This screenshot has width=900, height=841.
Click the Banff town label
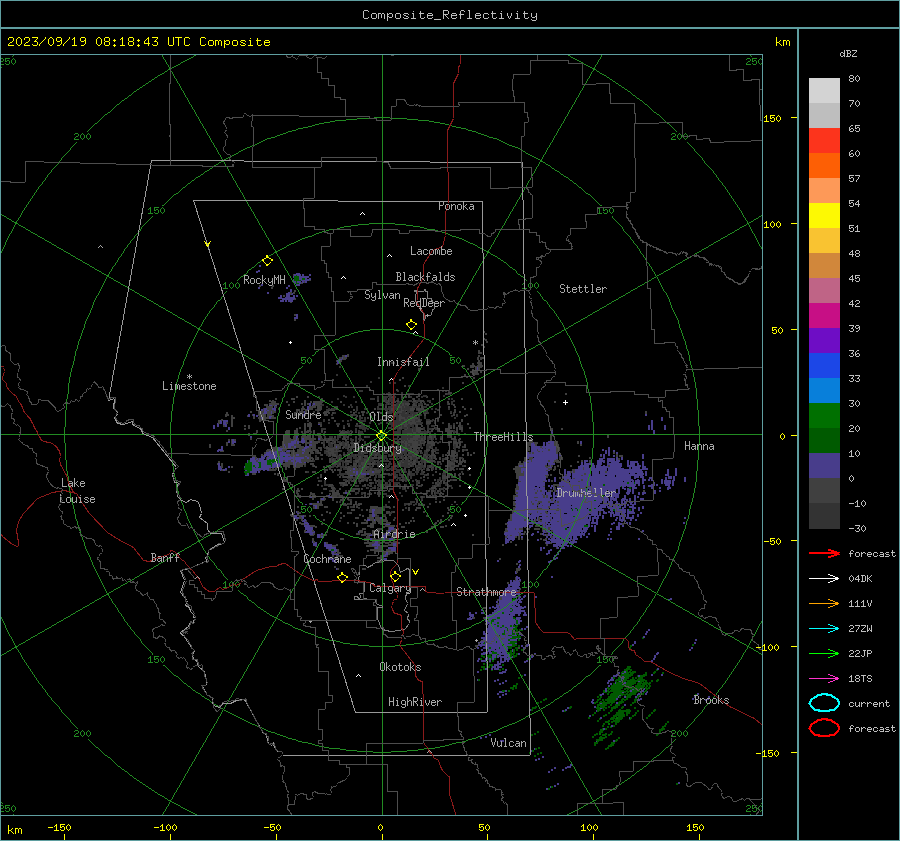click(165, 558)
